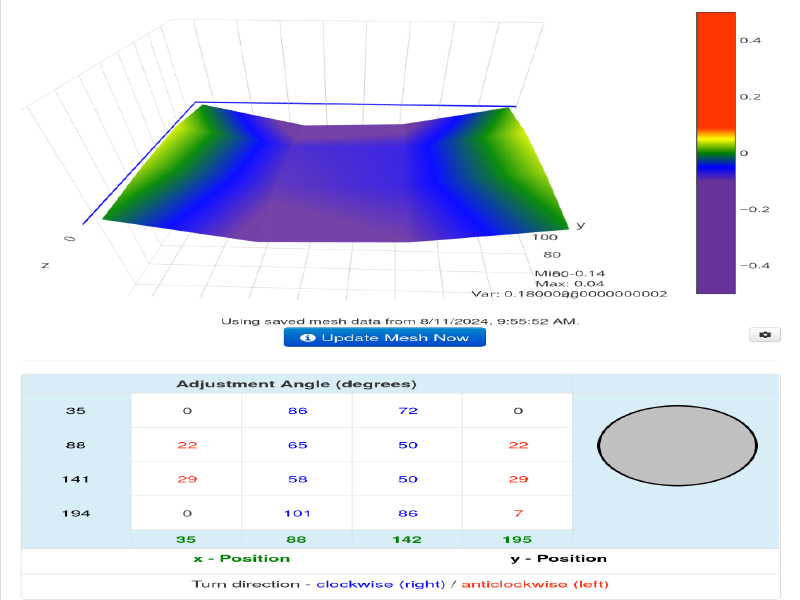Click the 58 degree adjustment value

pos(297,480)
